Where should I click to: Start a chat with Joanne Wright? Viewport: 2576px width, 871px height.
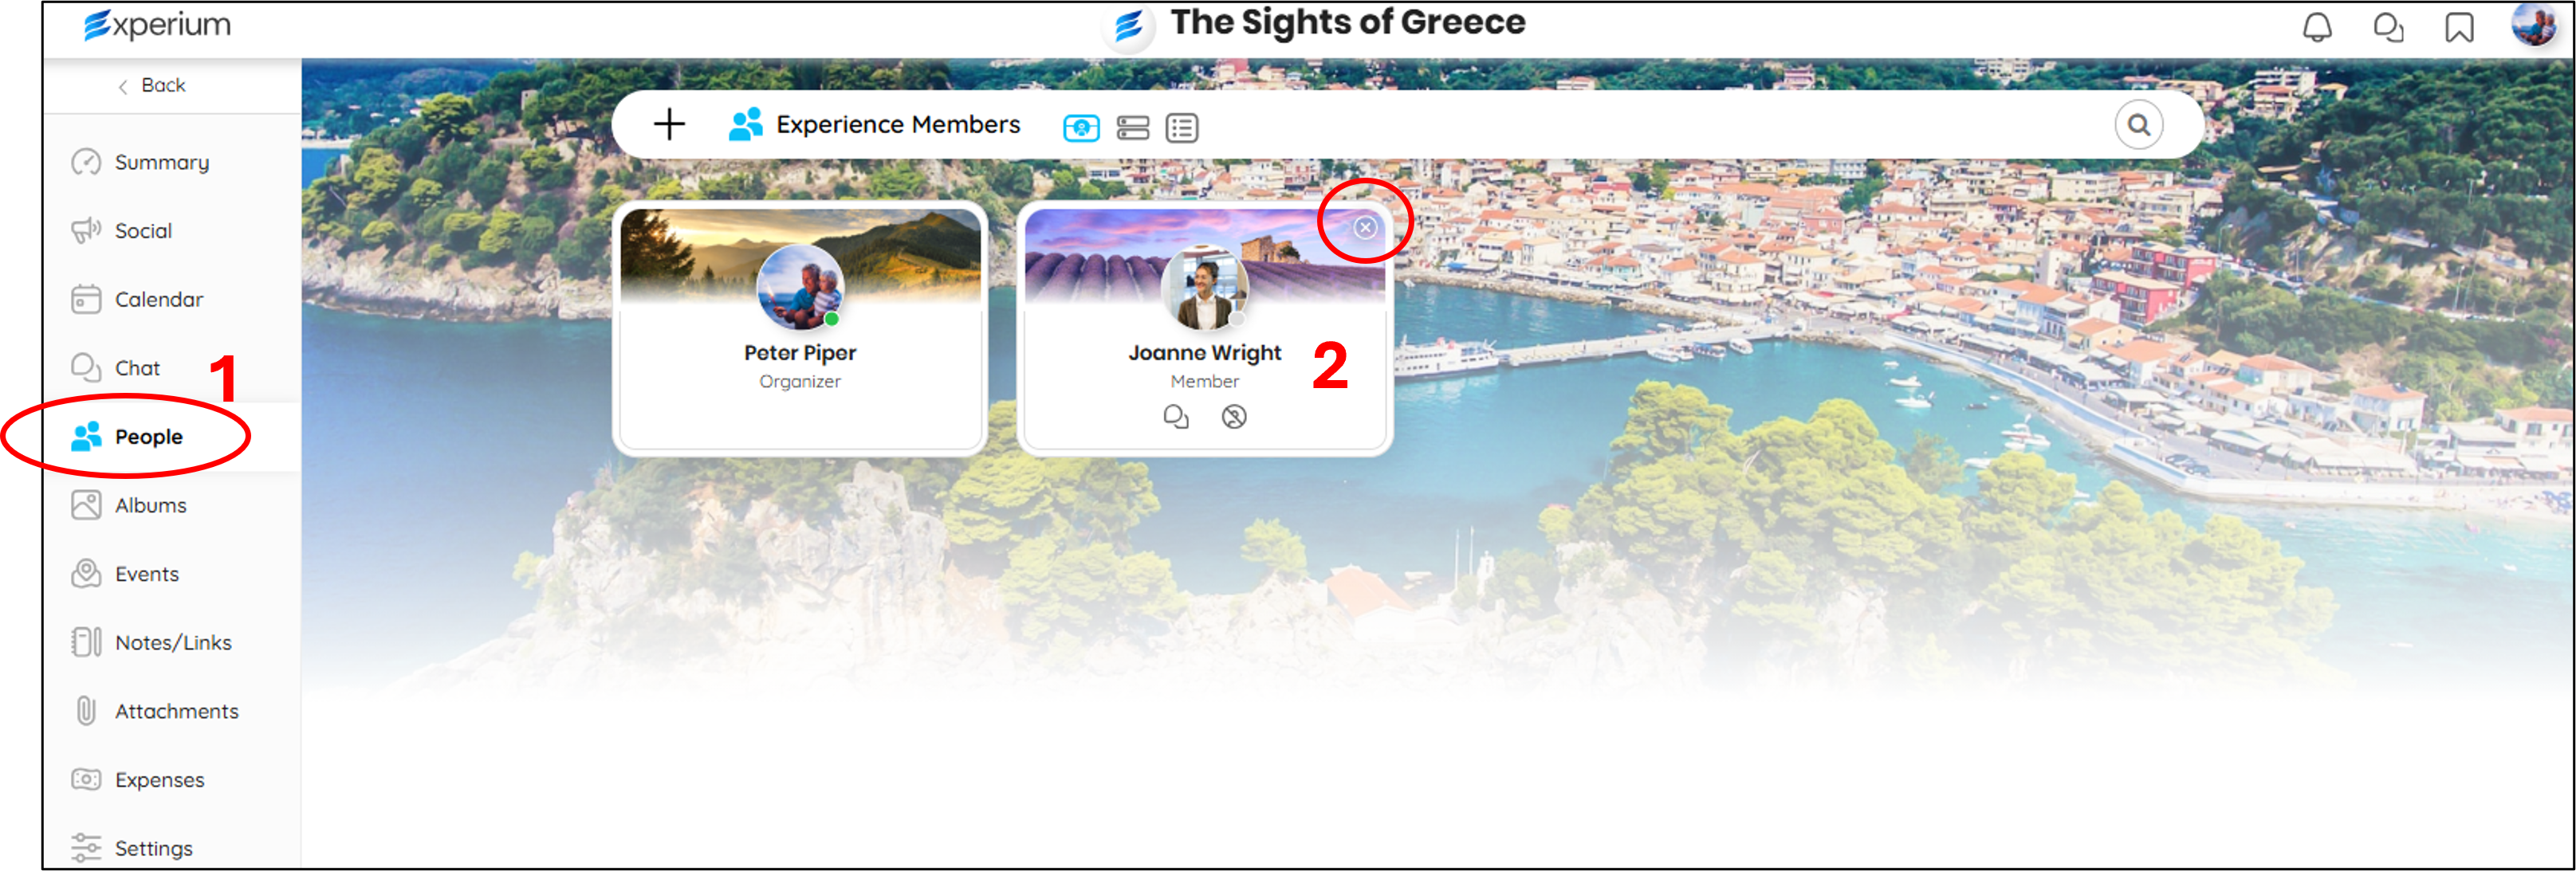[1176, 416]
